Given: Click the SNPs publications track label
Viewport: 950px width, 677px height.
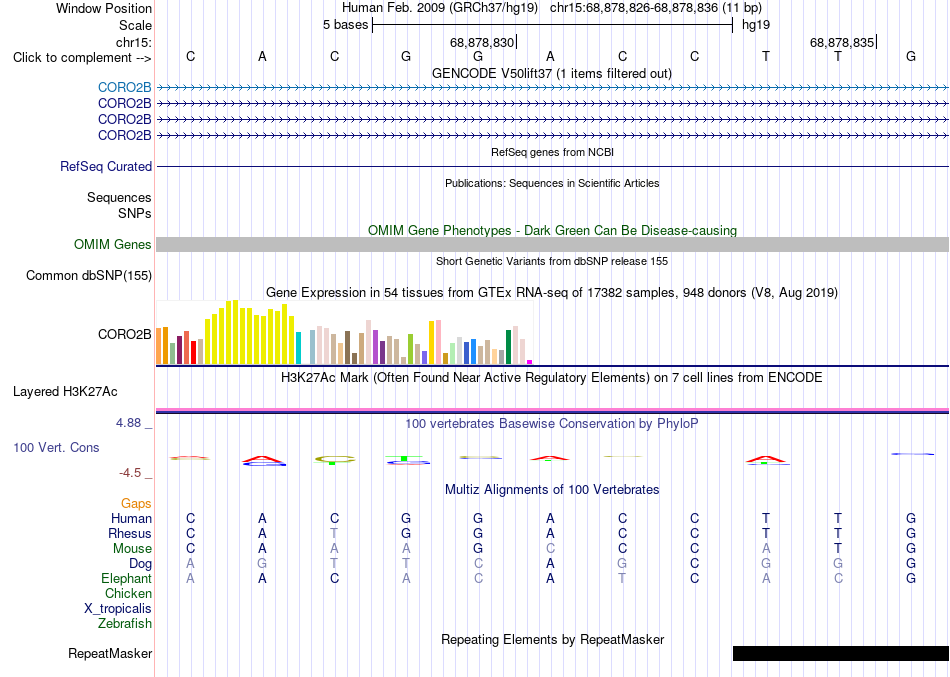Looking at the screenshot, I should click(135, 213).
